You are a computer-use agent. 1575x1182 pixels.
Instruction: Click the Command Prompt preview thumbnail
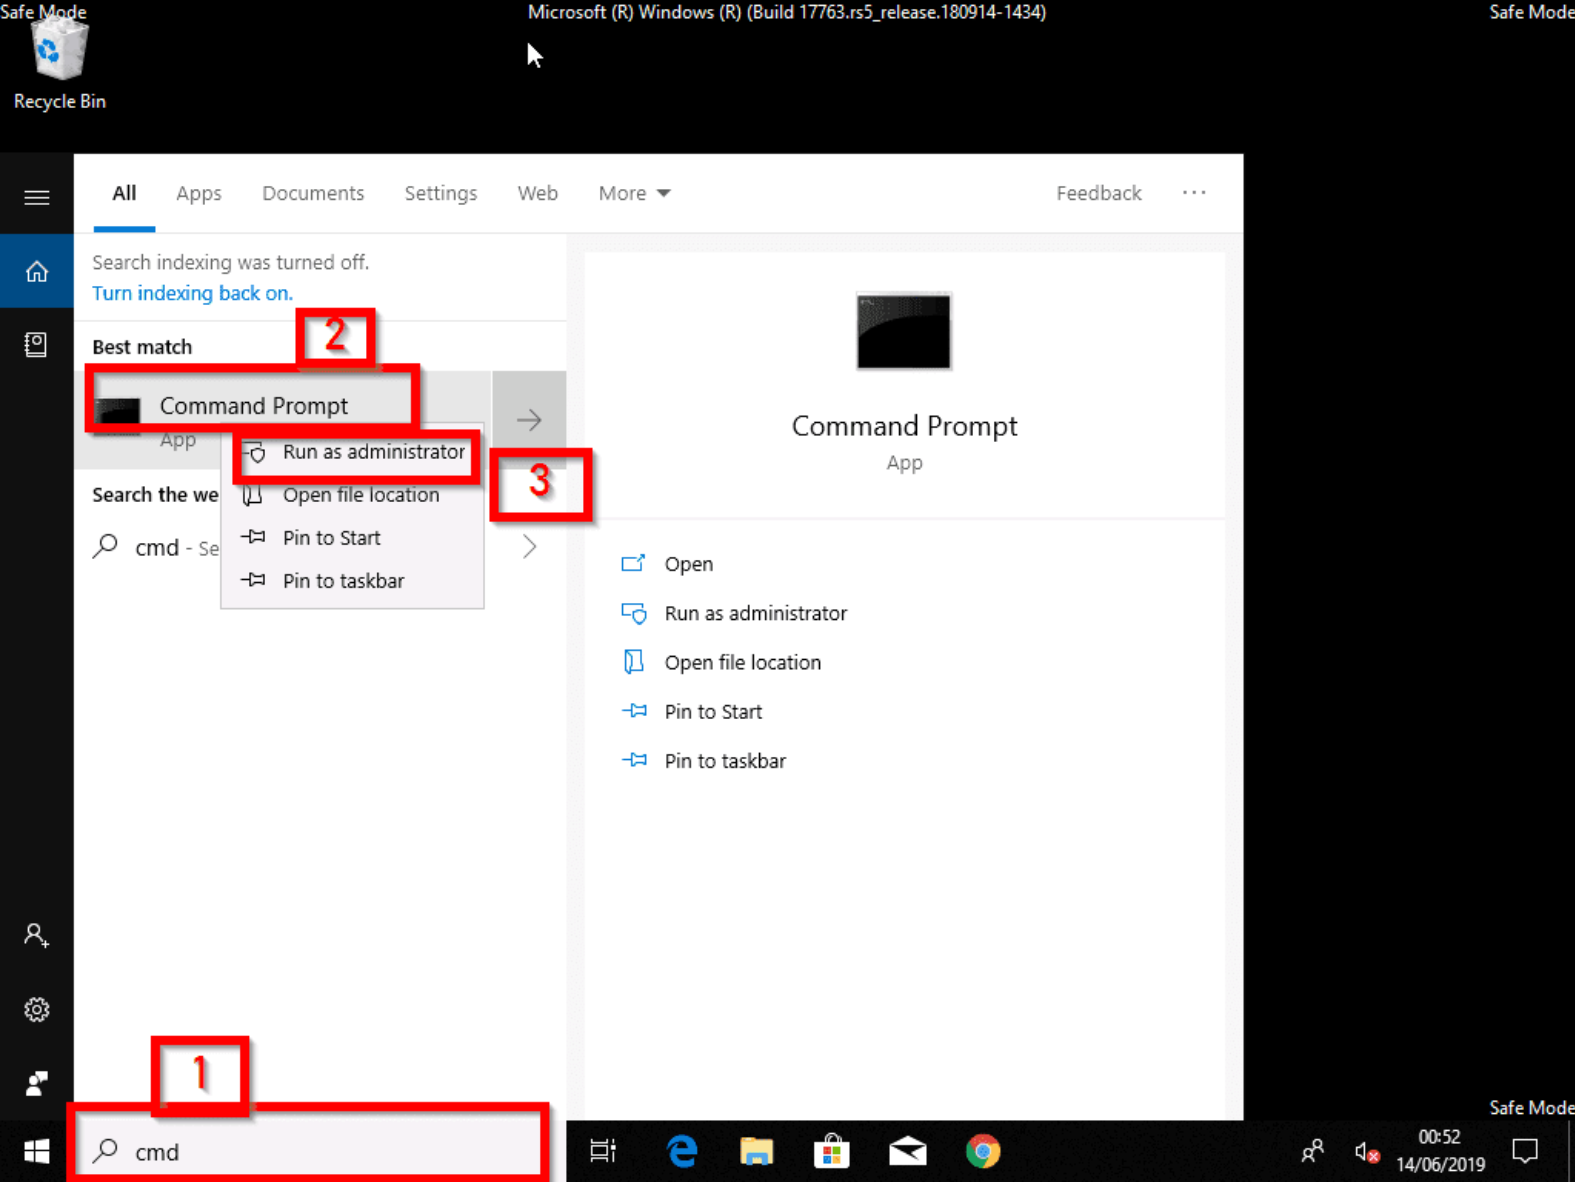pyautogui.click(x=904, y=331)
